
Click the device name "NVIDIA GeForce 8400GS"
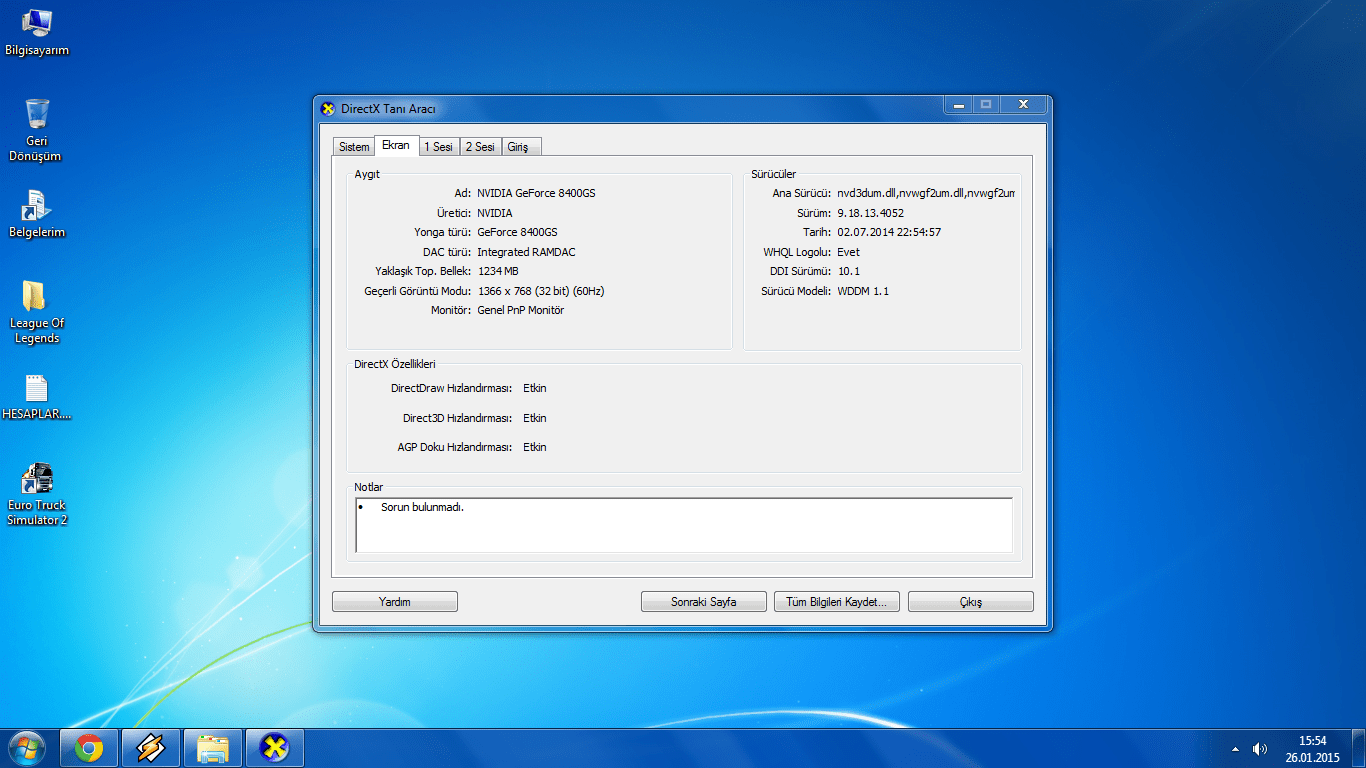tap(536, 193)
